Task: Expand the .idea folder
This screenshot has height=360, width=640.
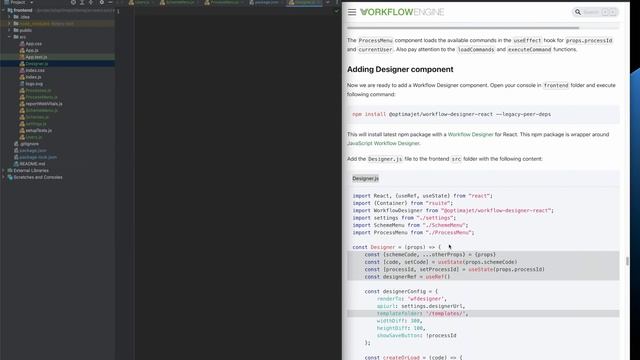Action: pyautogui.click(x=9, y=17)
